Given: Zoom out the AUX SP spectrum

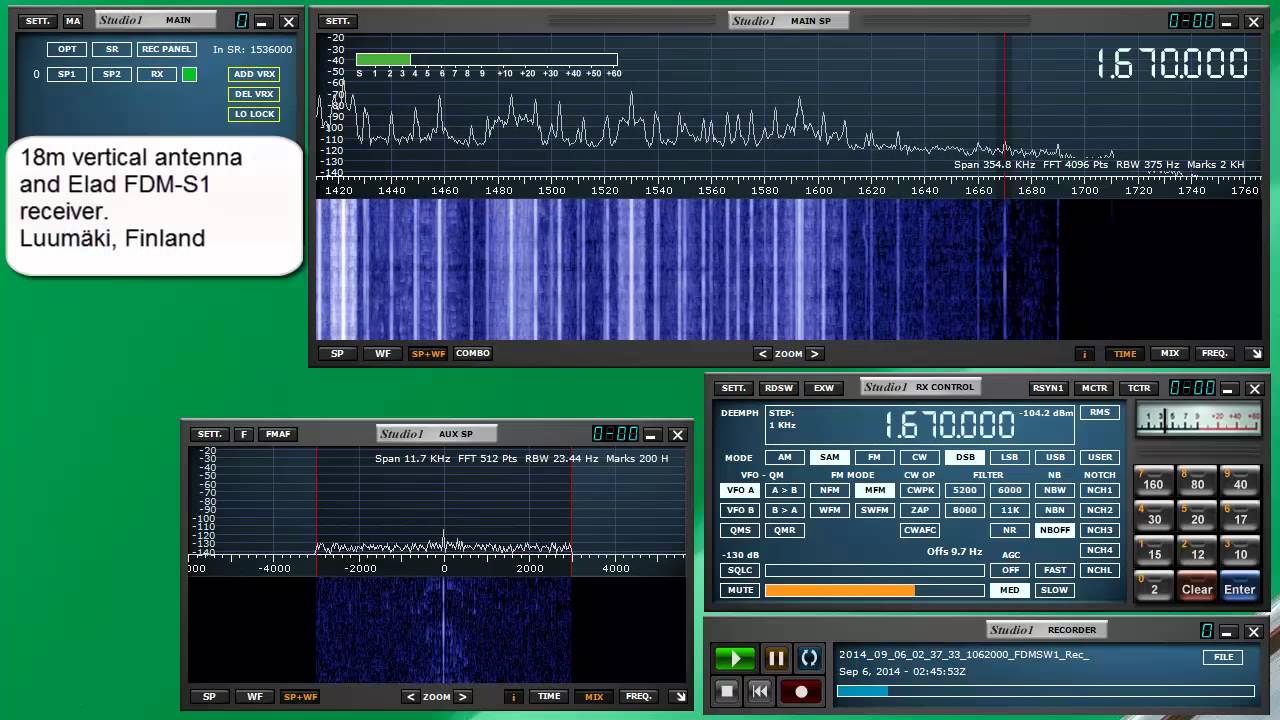Looking at the screenshot, I should (410, 697).
